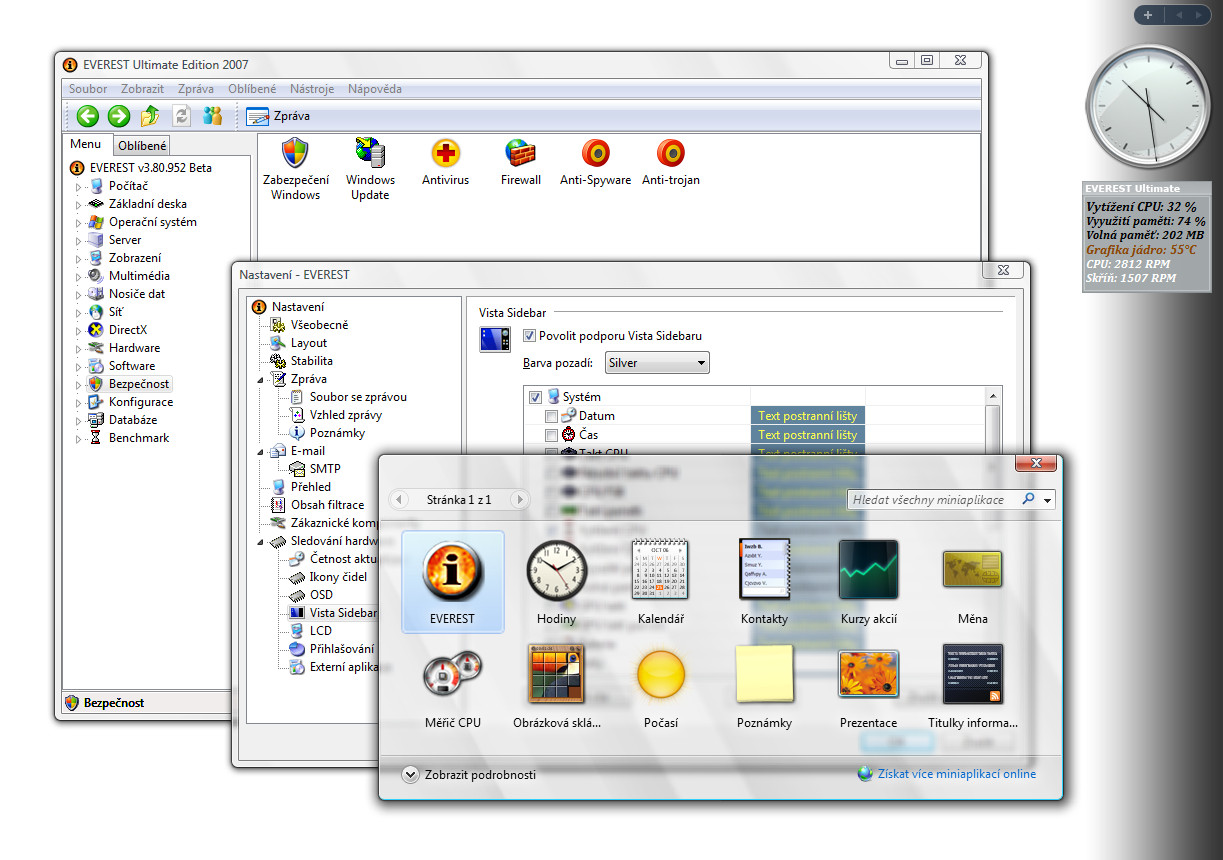Open the Oblíbené menu

(x=252, y=89)
